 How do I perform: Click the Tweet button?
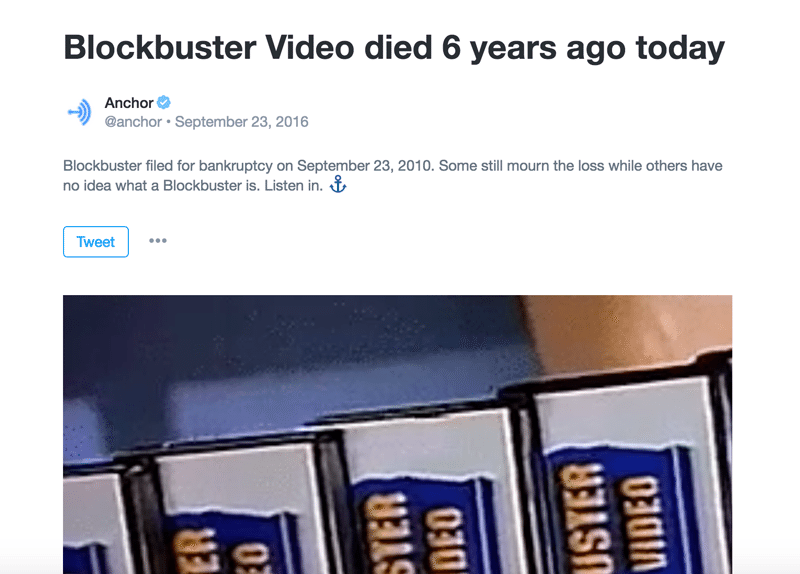click(x=96, y=242)
